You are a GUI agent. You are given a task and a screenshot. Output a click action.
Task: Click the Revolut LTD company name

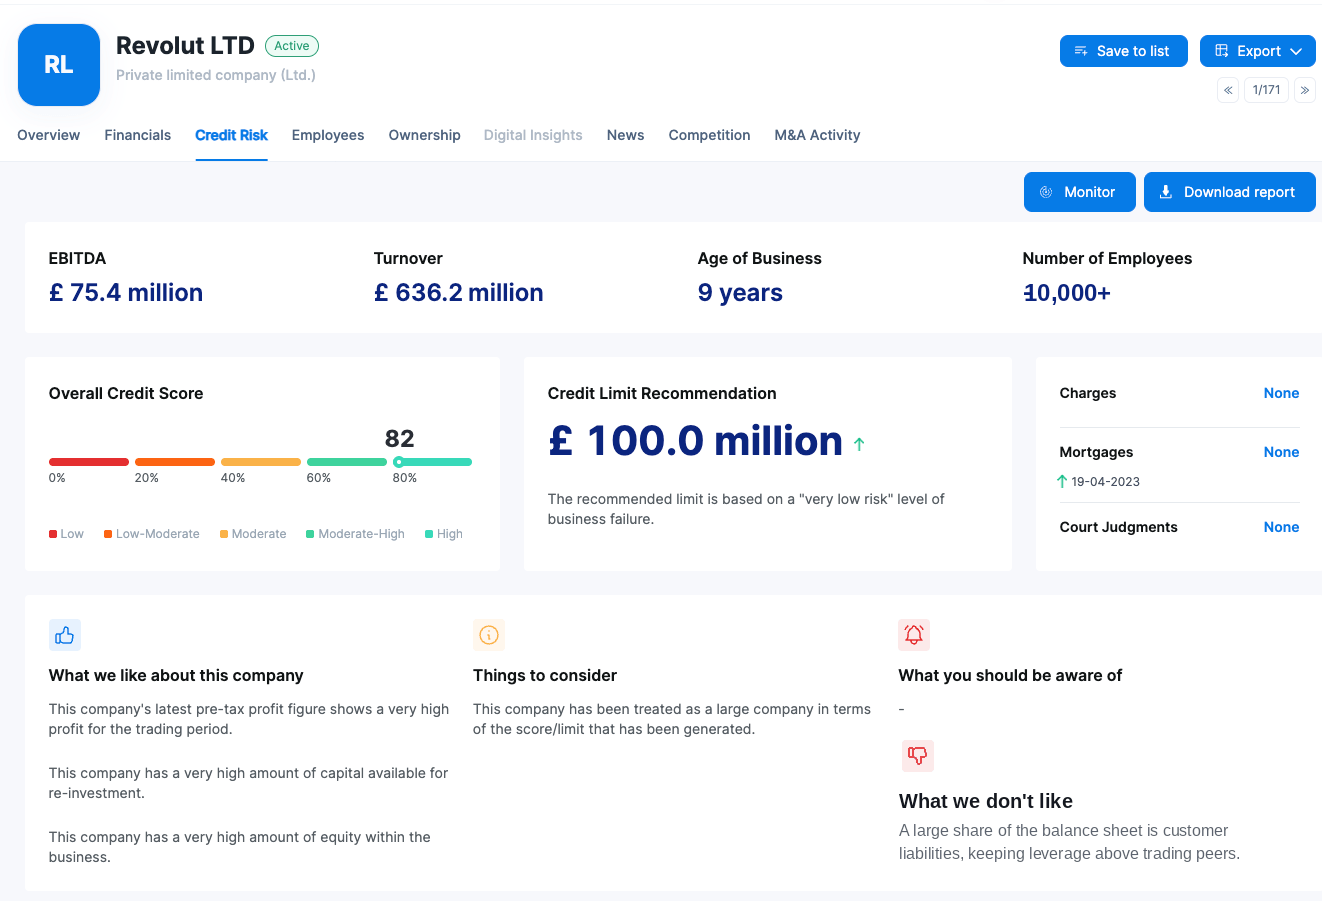pos(185,46)
